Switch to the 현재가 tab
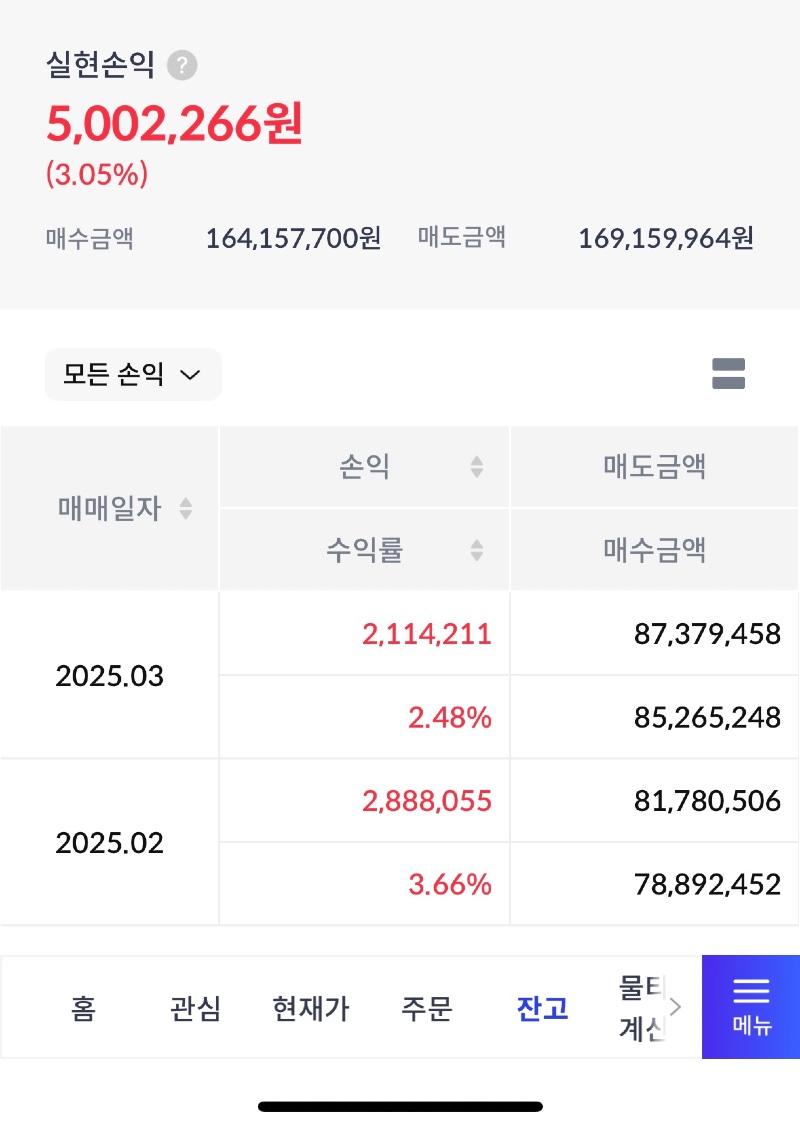Viewport: 800px width, 1128px height. (311, 1008)
